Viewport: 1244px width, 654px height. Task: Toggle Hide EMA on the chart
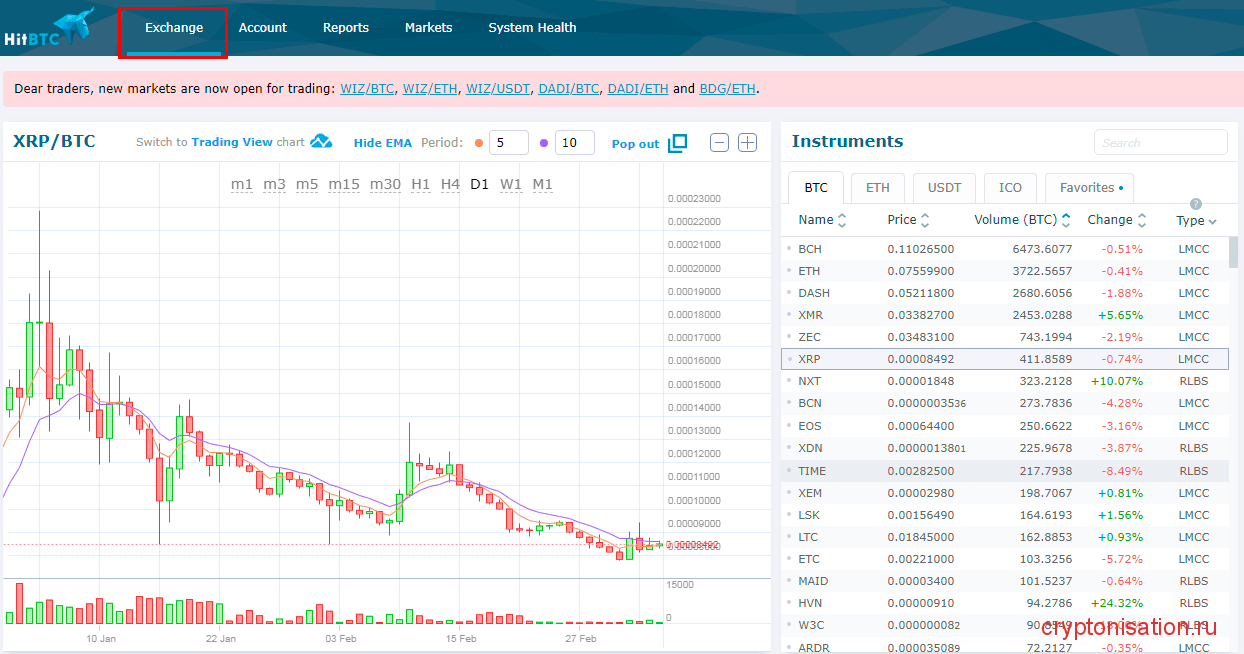pos(382,143)
